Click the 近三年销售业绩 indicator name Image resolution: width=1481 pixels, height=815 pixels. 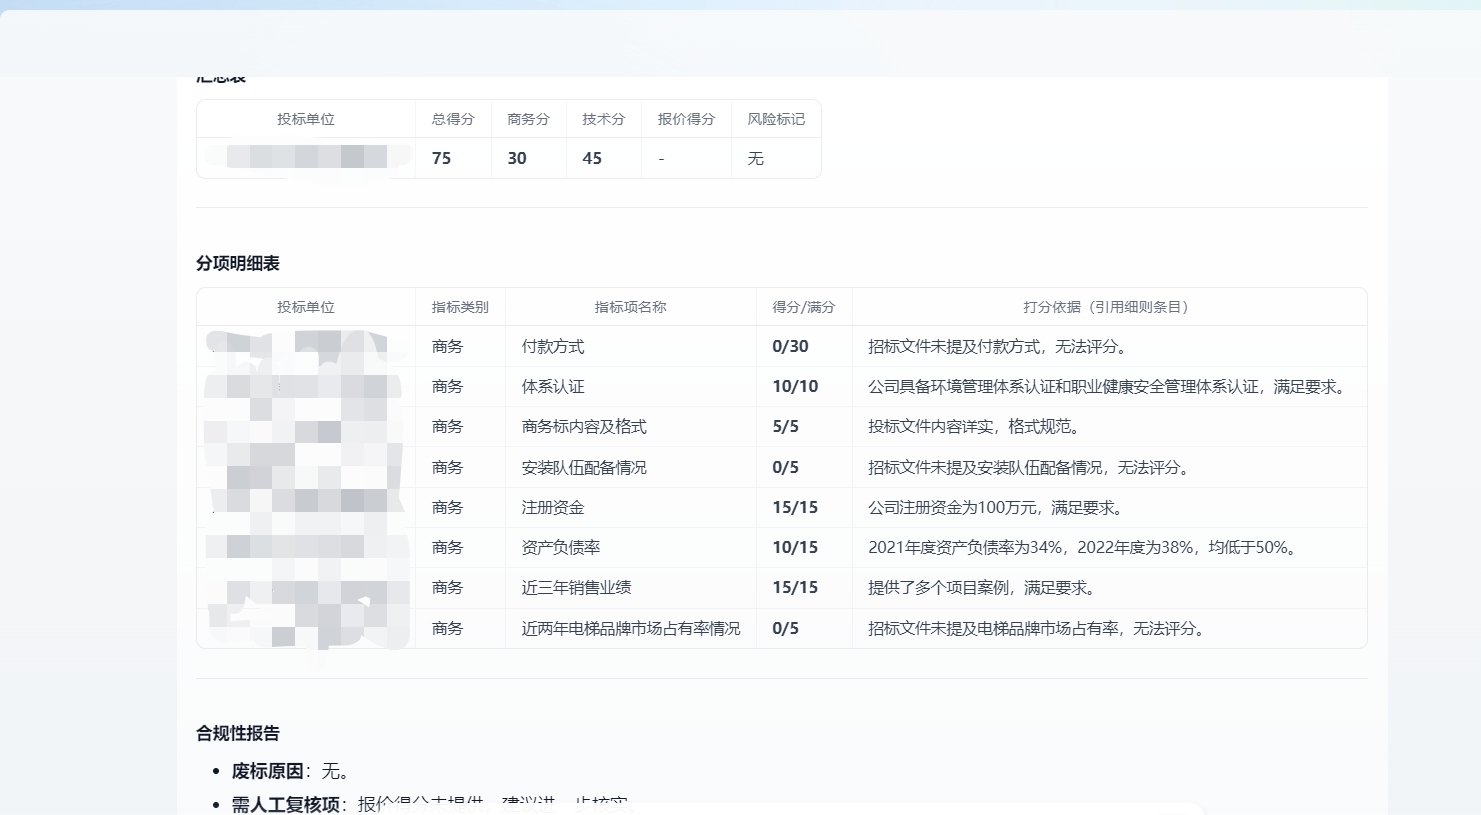point(576,588)
